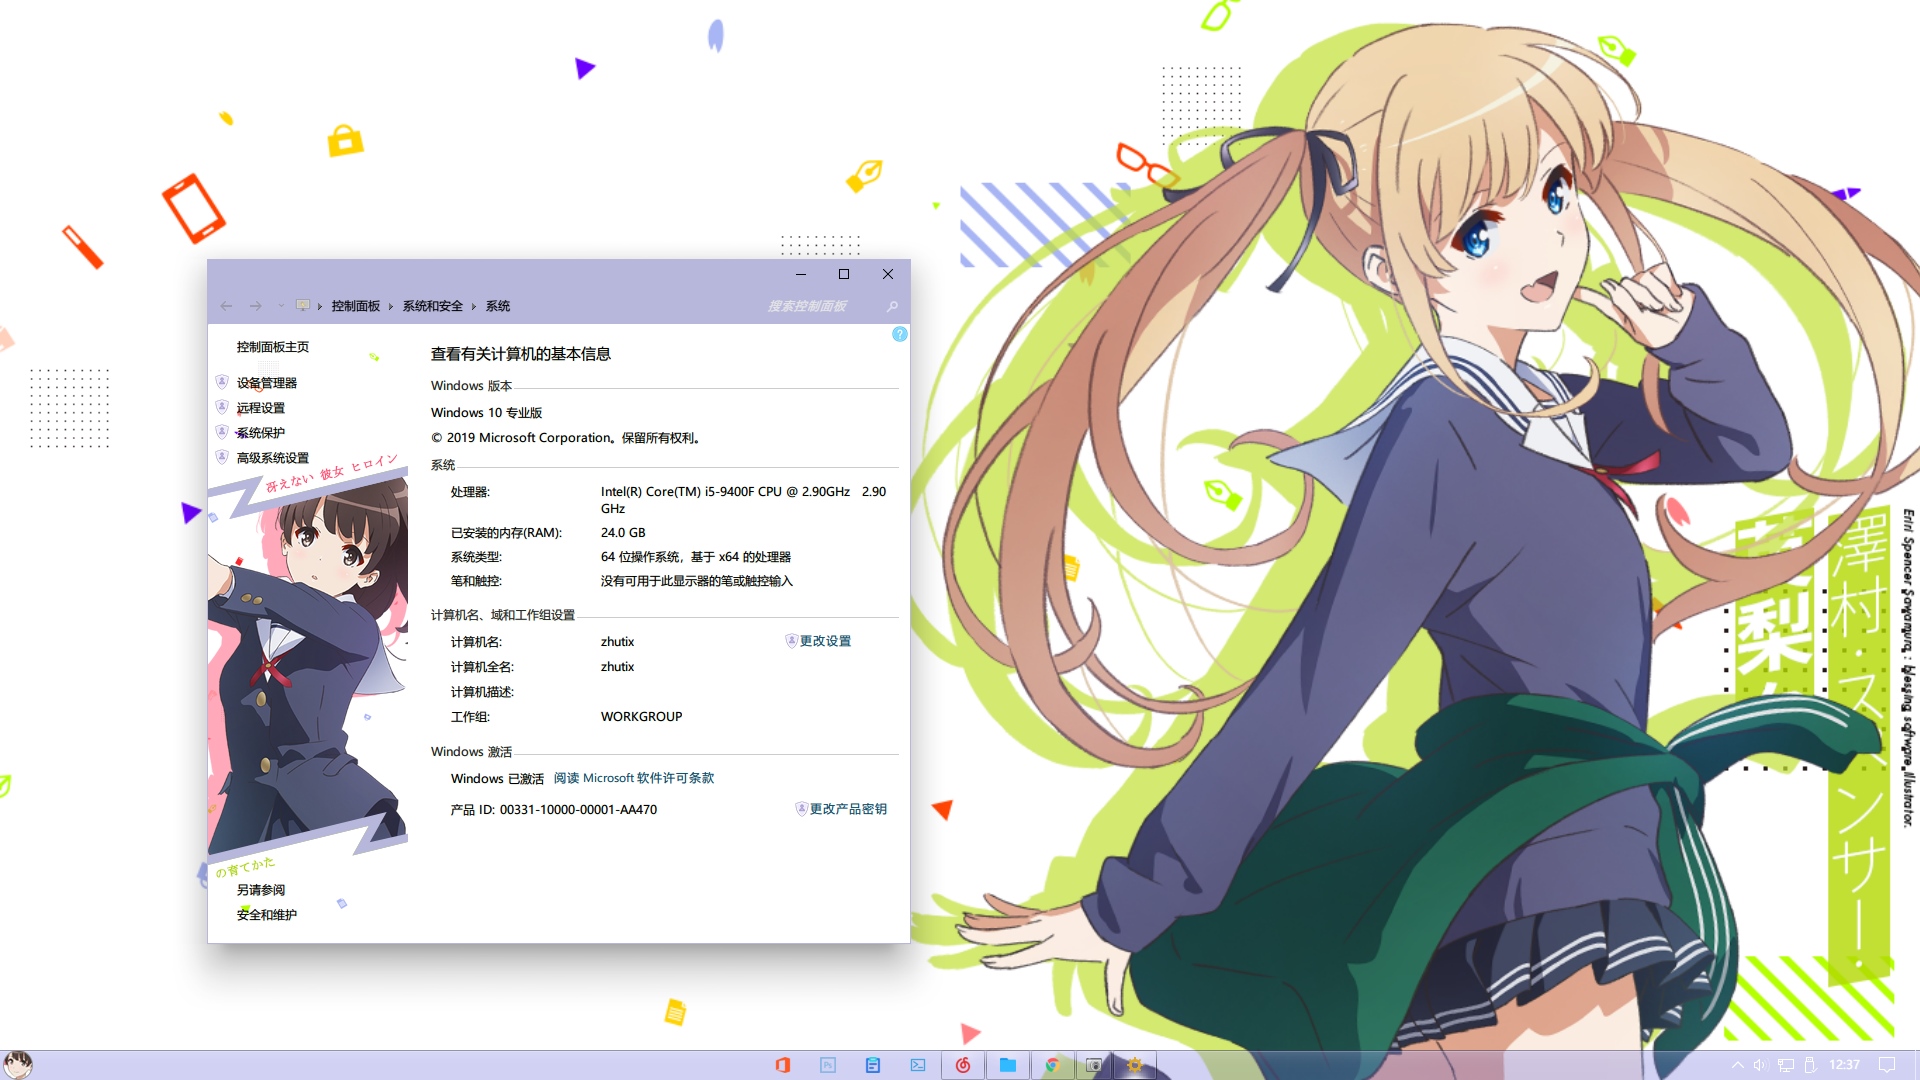
Task: Open the camera screenshot taskbar app
Action: tap(1094, 1065)
